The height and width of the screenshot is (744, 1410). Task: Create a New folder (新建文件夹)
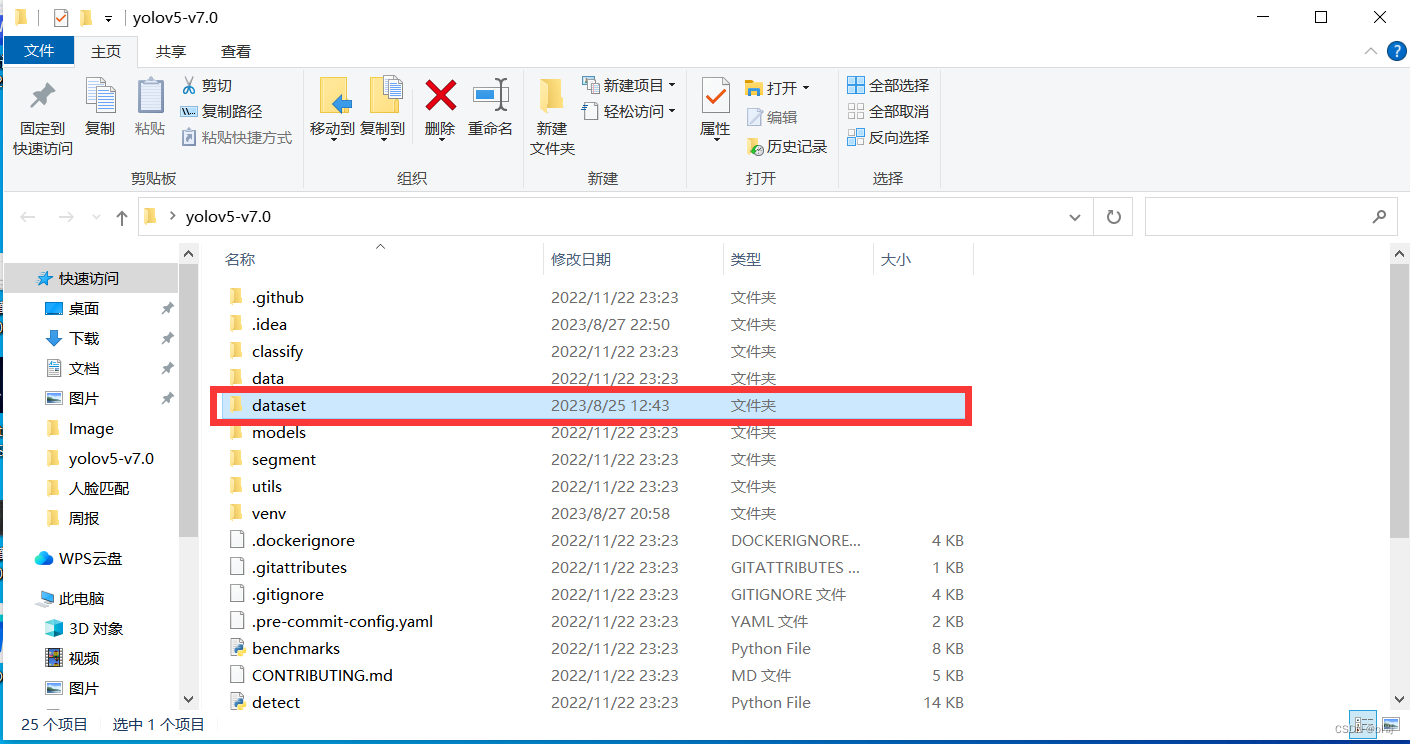[552, 116]
